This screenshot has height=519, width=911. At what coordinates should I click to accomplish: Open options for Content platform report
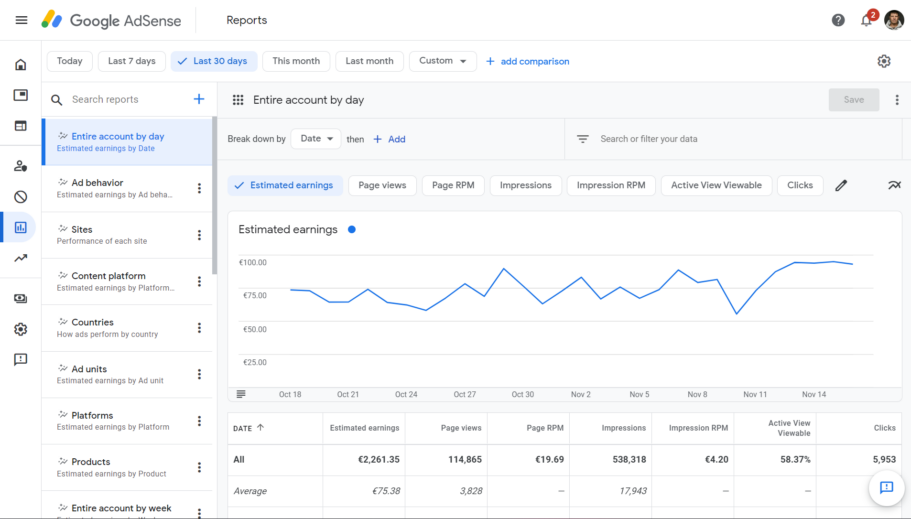coord(199,281)
